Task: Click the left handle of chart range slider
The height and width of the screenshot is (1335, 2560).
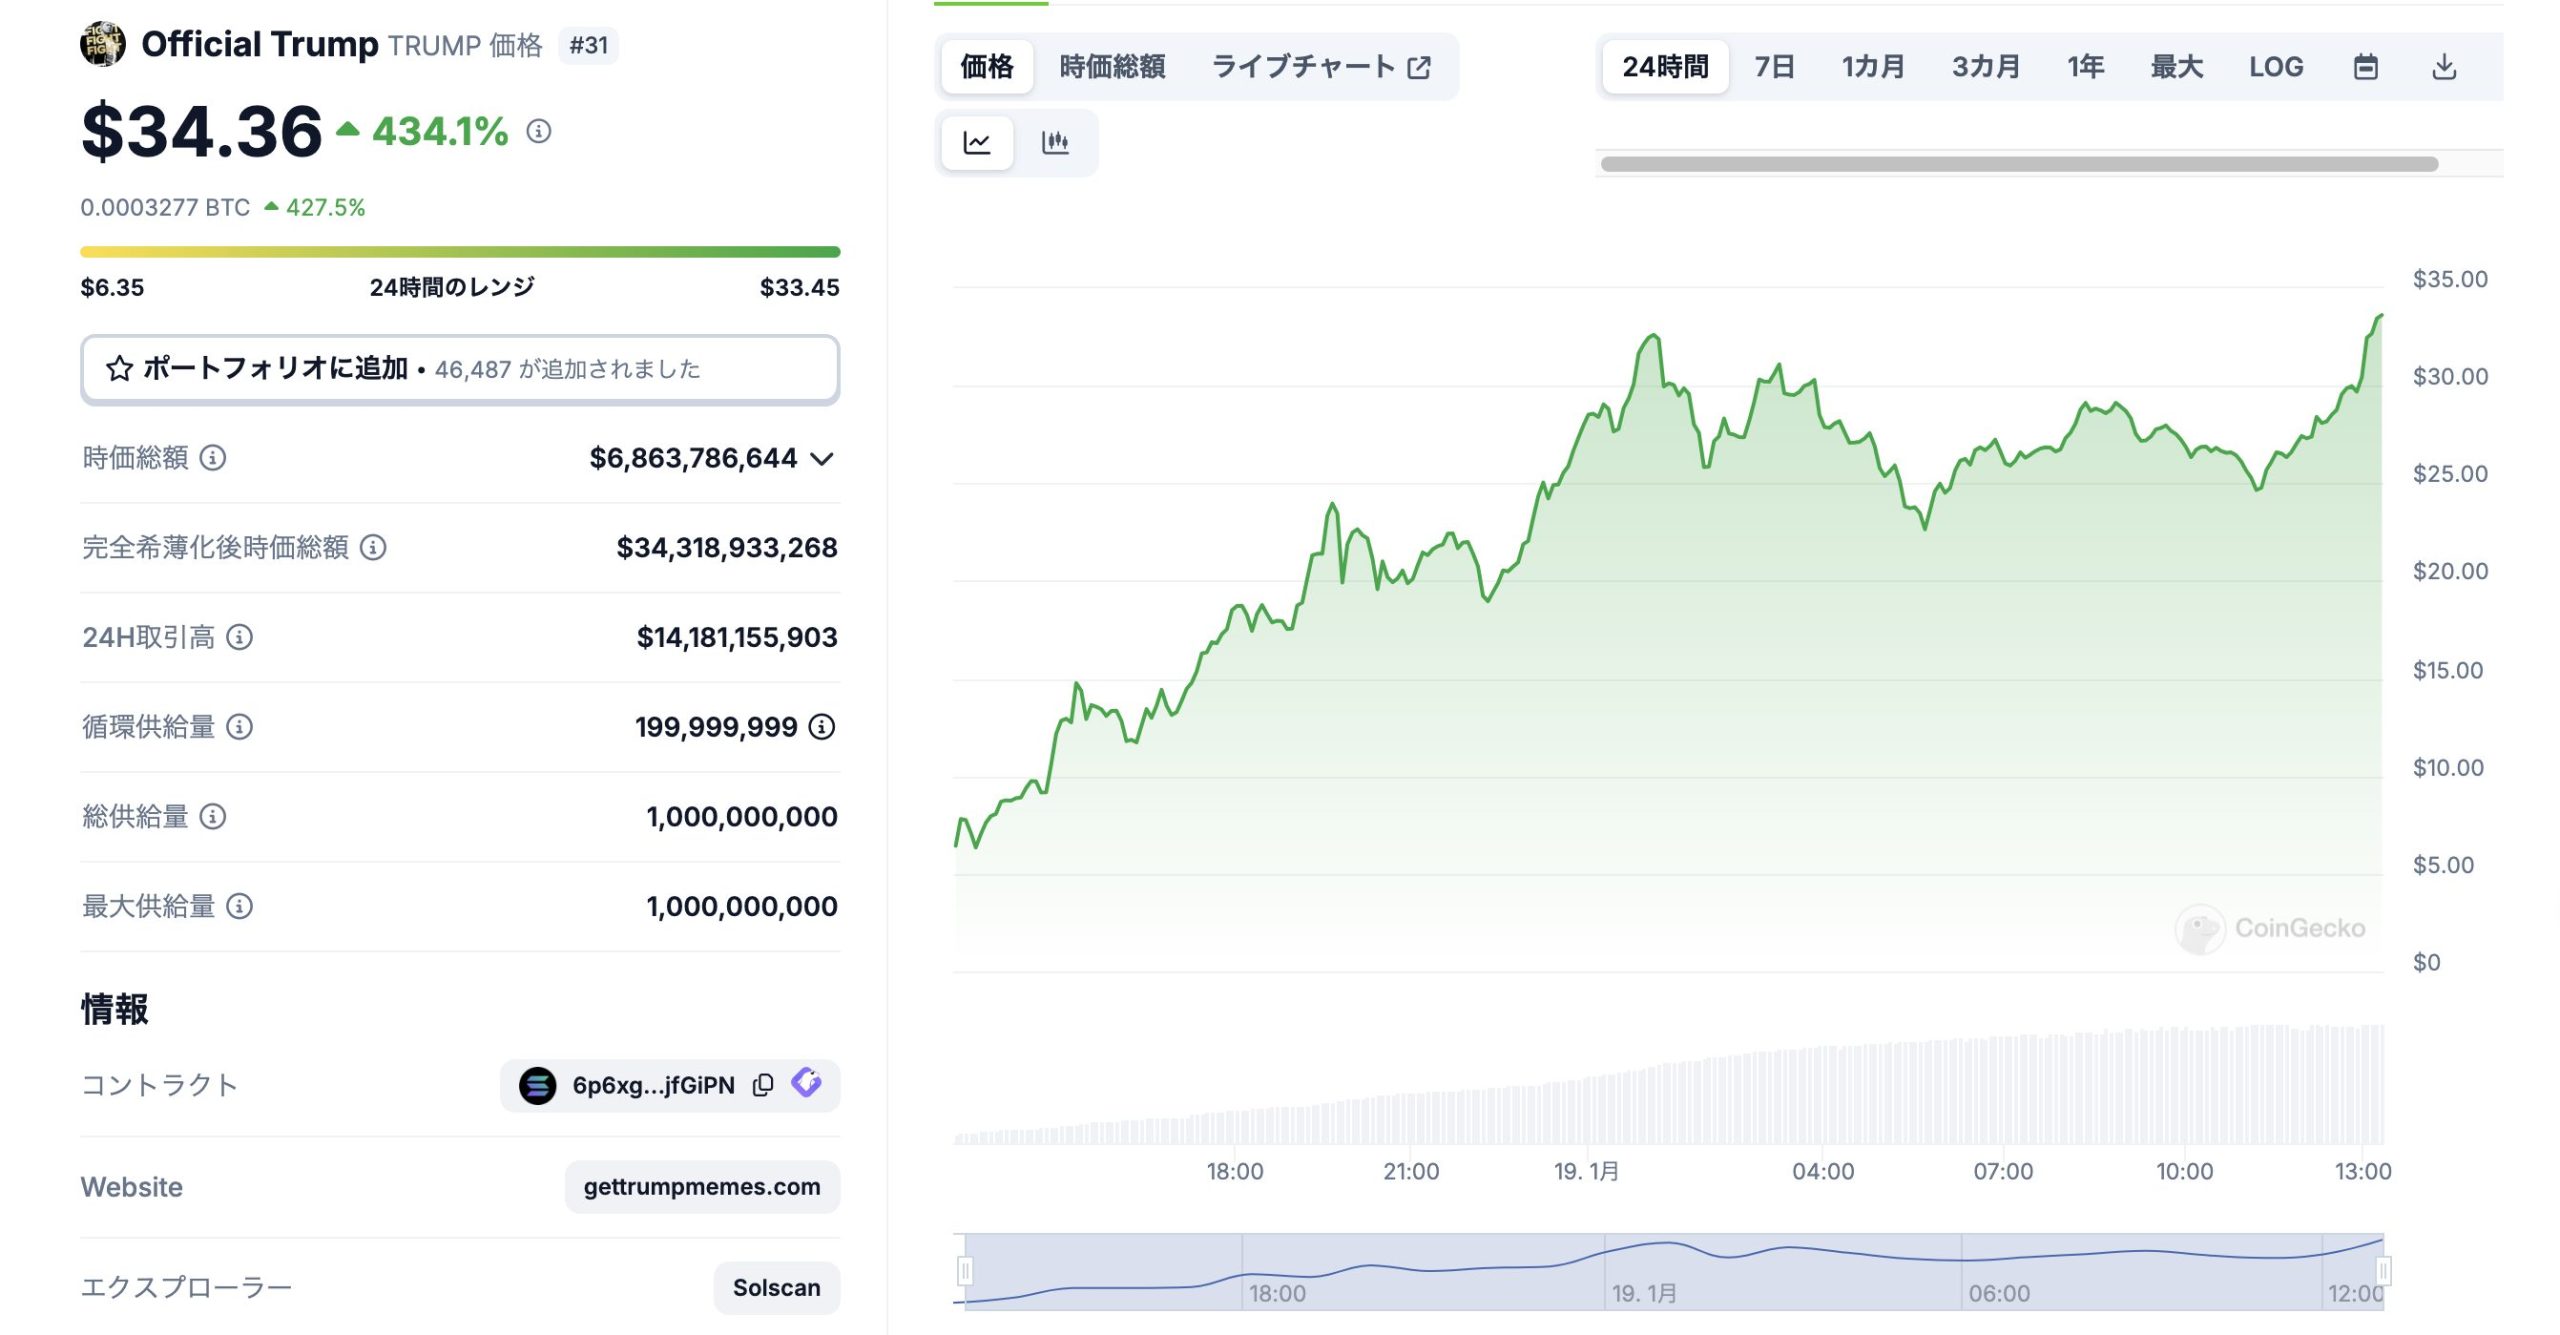Action: [x=964, y=1271]
